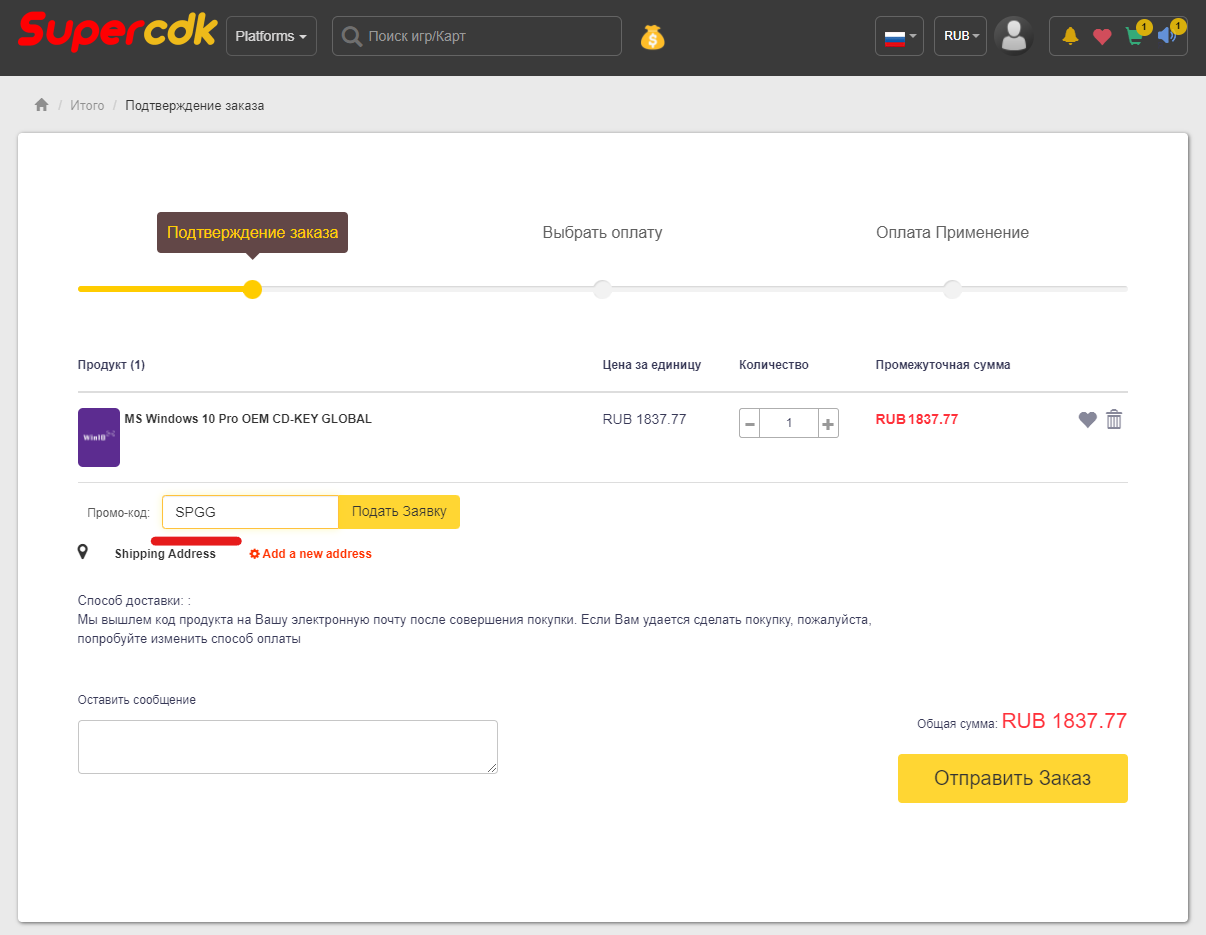Click the Количество column header

coord(774,365)
